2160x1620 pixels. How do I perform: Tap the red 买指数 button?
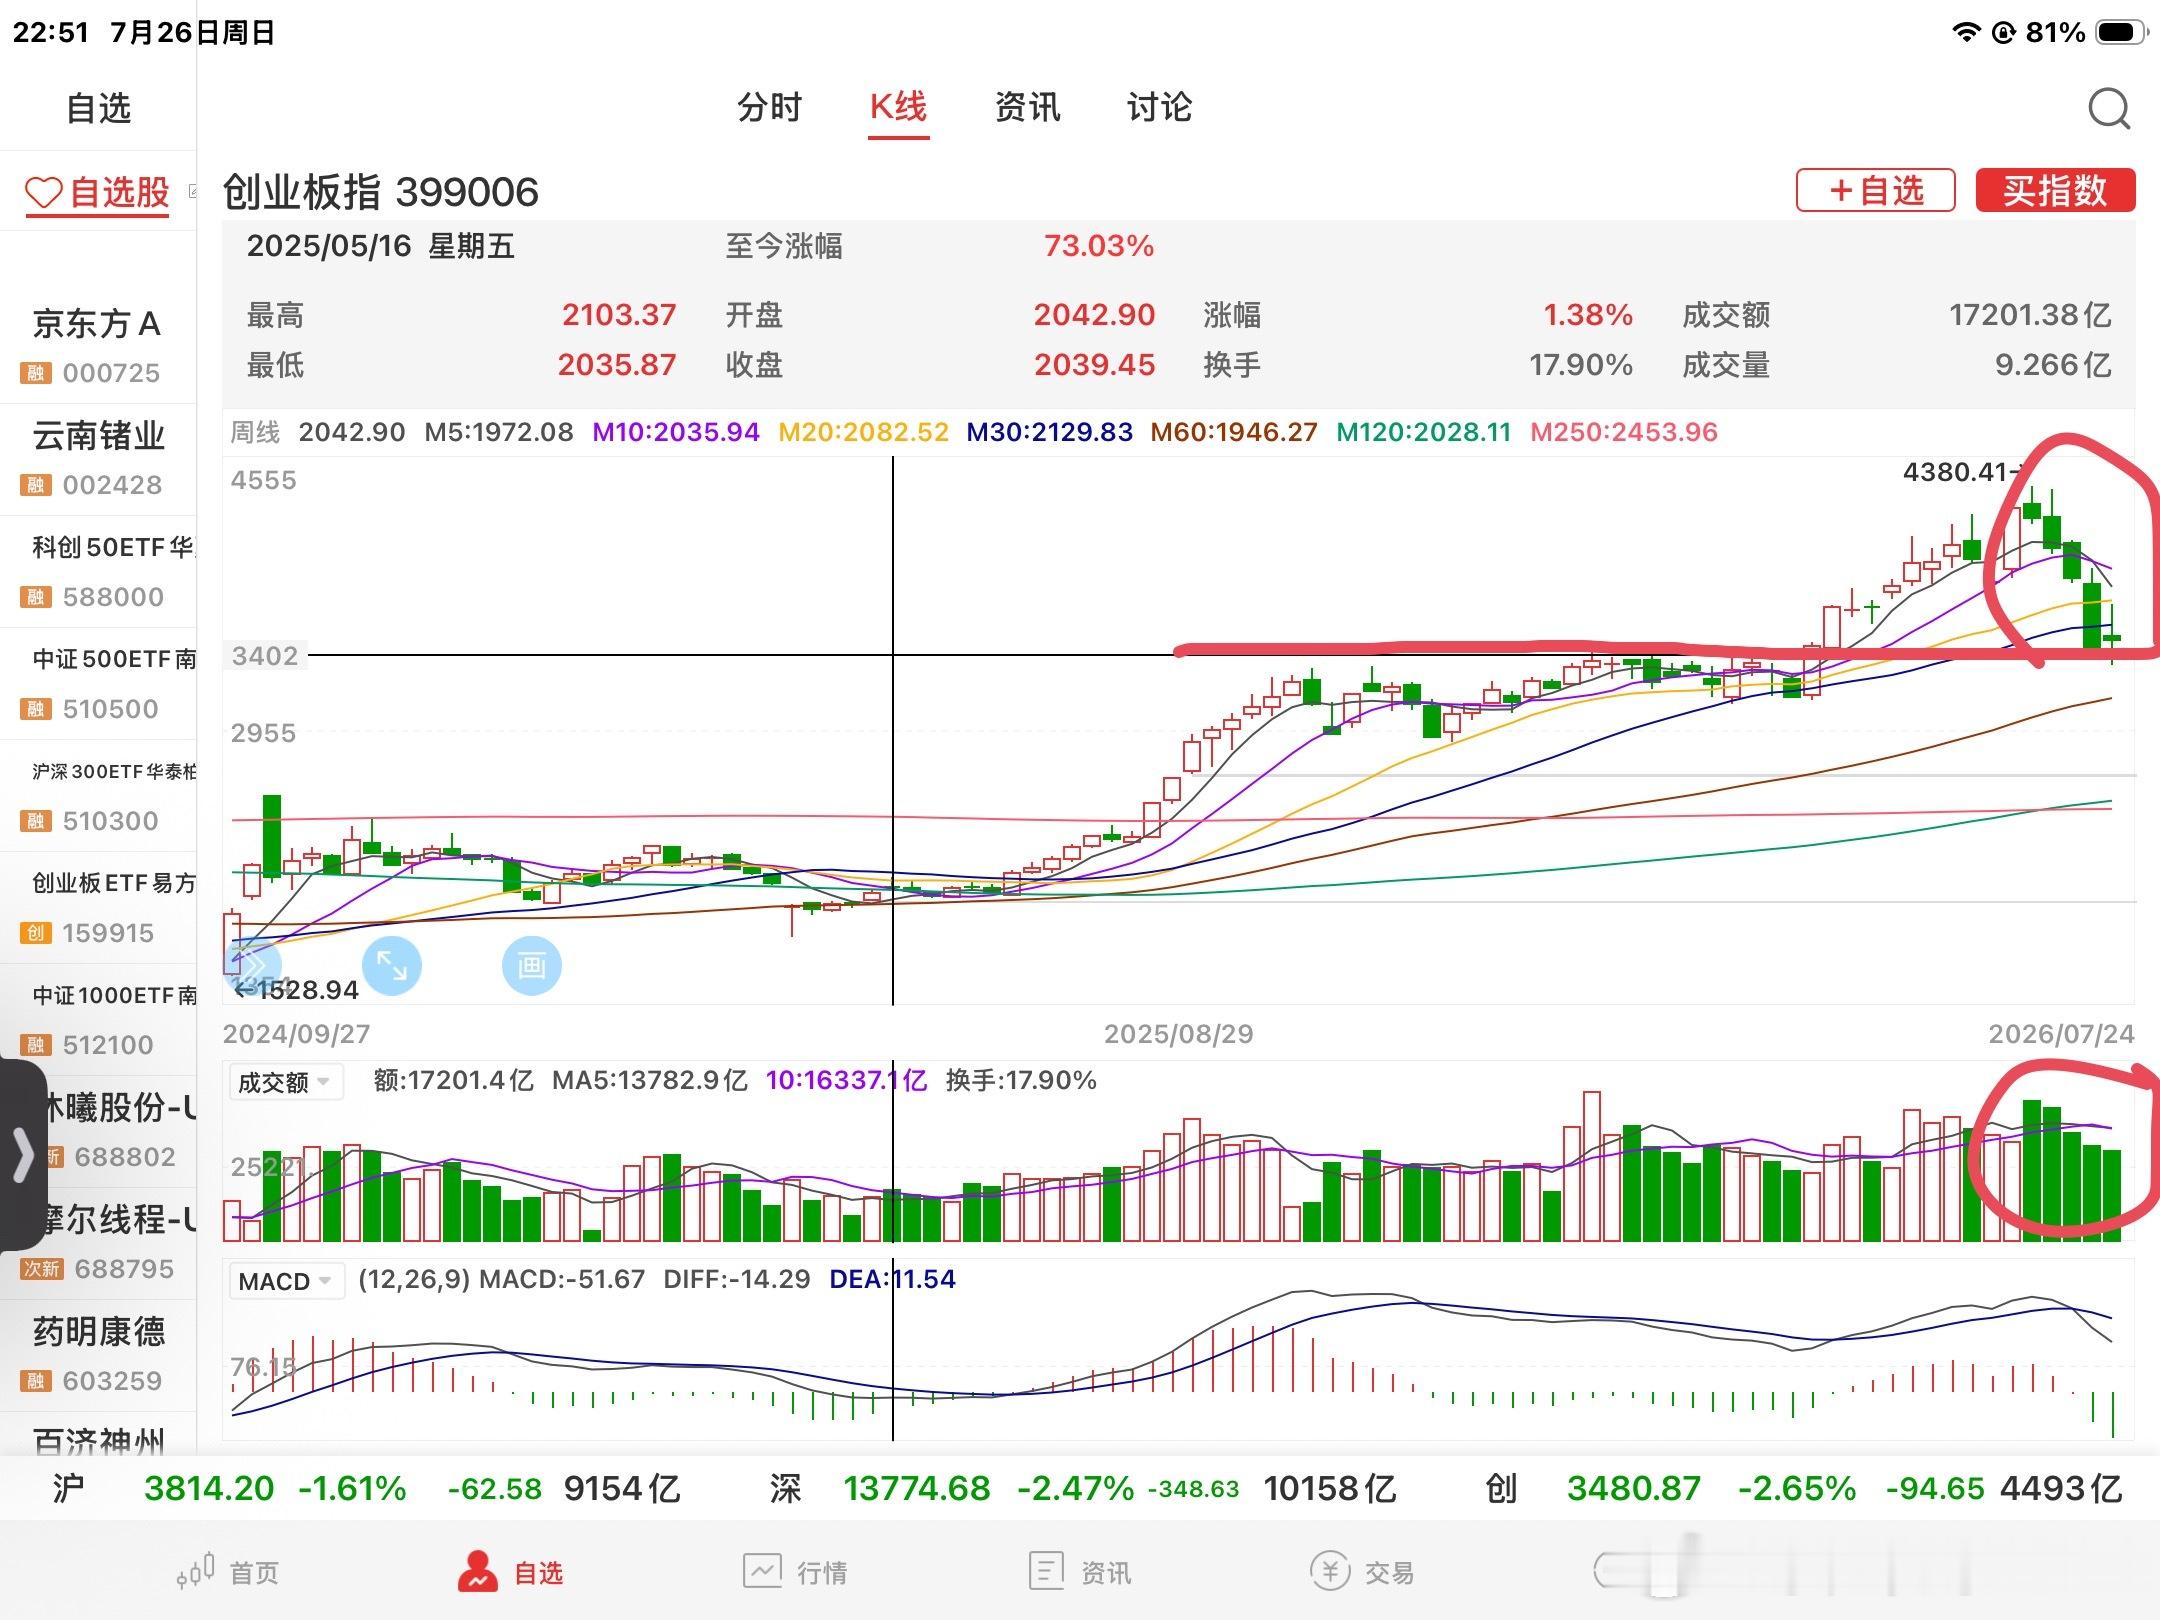click(x=2055, y=190)
